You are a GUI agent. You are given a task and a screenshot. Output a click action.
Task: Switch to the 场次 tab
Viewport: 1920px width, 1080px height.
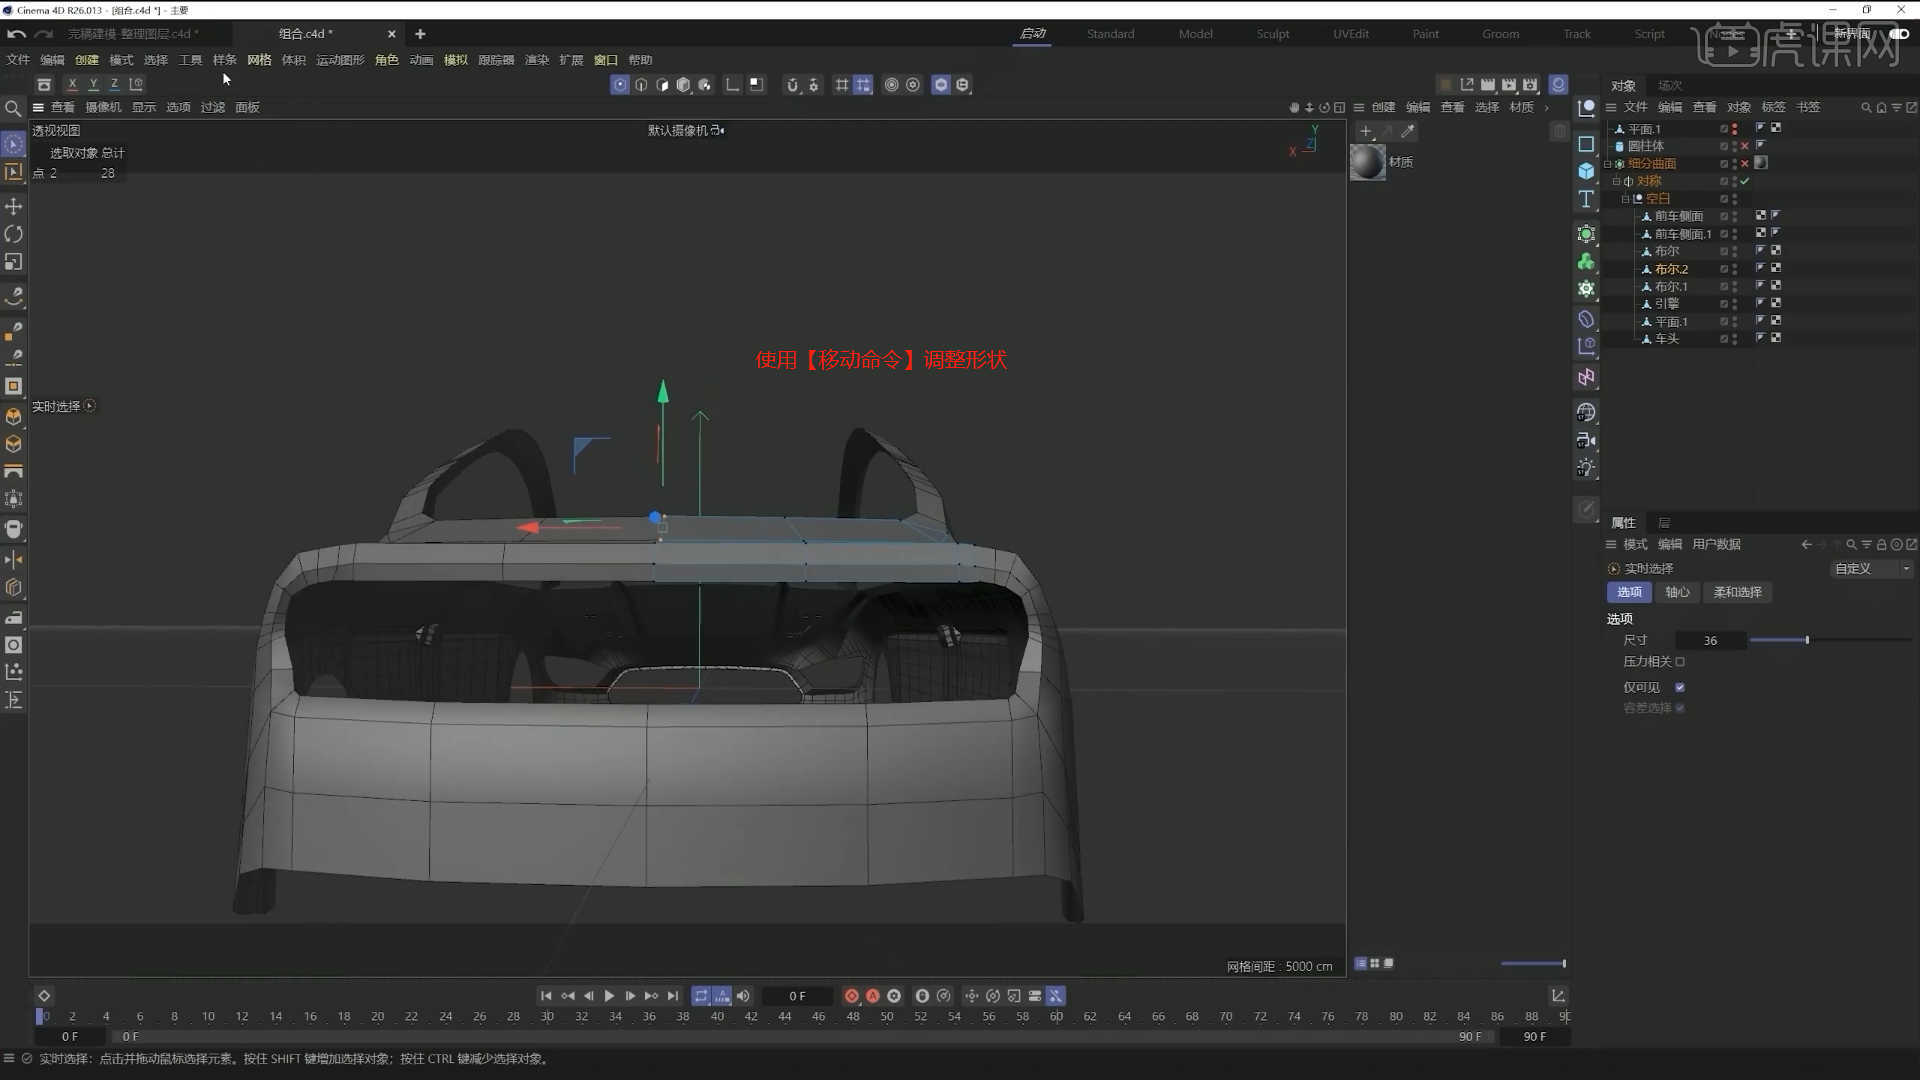pos(1669,86)
